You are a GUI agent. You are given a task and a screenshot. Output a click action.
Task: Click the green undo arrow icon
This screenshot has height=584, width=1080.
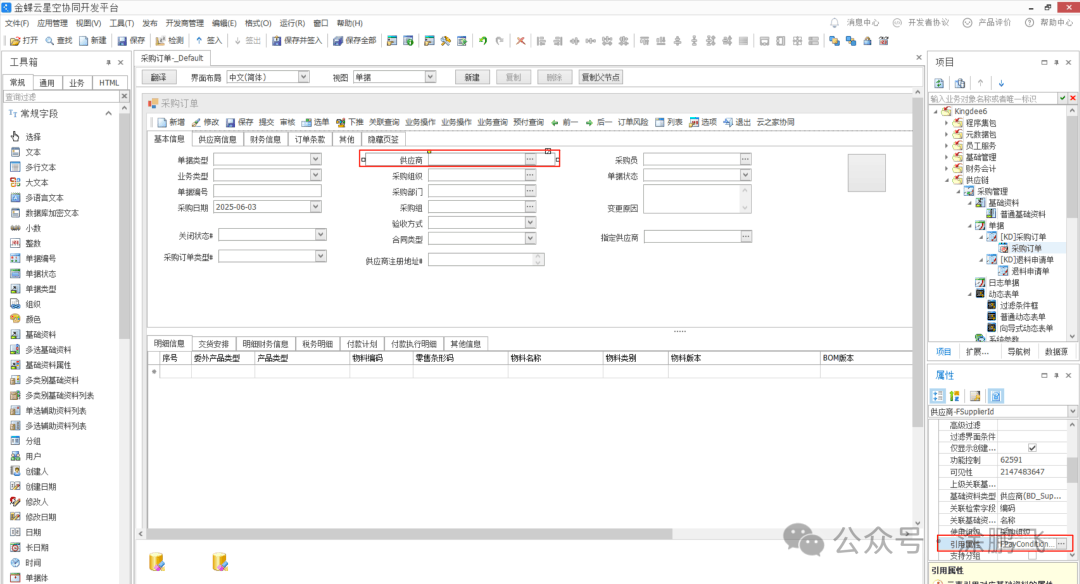click(483, 41)
